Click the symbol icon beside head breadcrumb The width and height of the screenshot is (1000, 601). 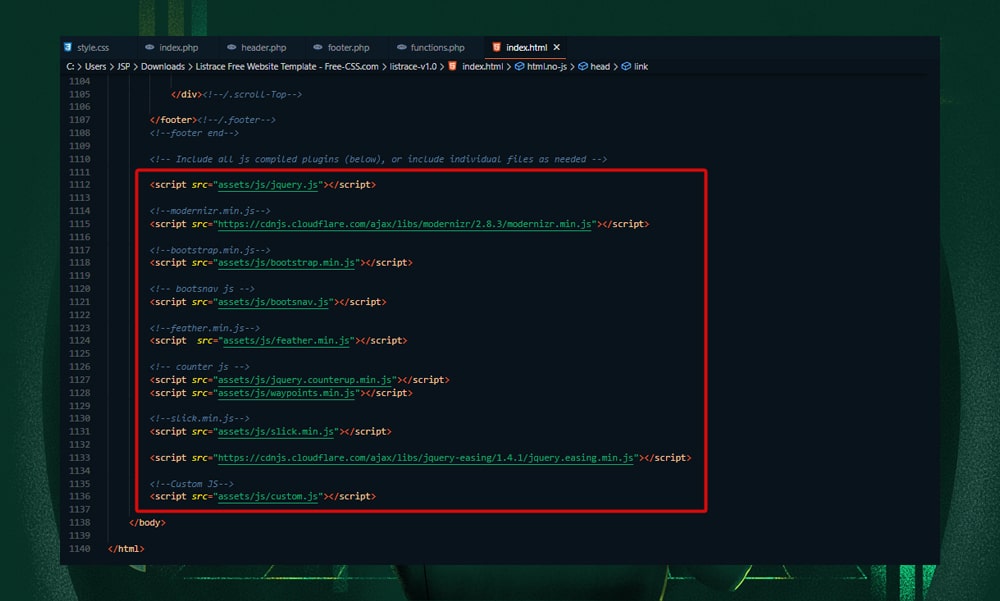(x=582, y=66)
